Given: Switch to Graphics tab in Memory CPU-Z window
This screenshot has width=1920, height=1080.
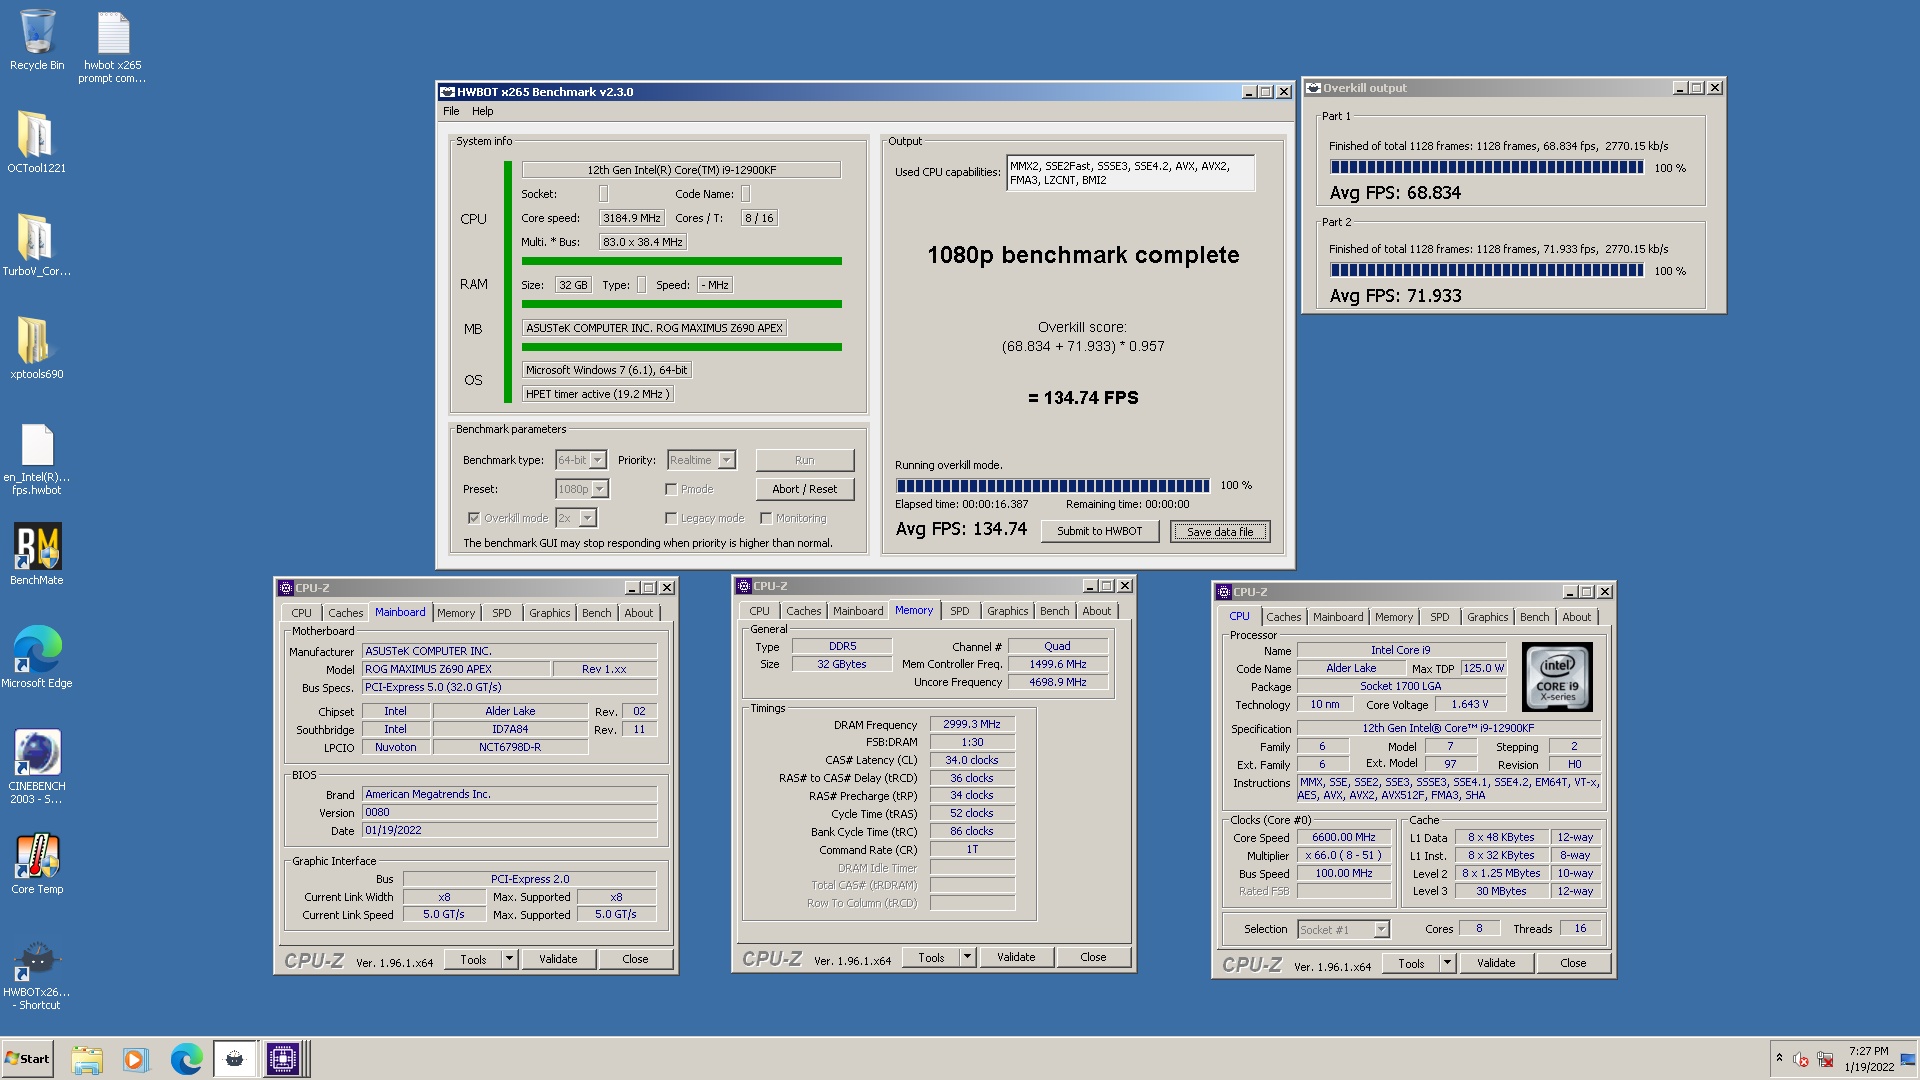Looking at the screenshot, I should click(1007, 611).
